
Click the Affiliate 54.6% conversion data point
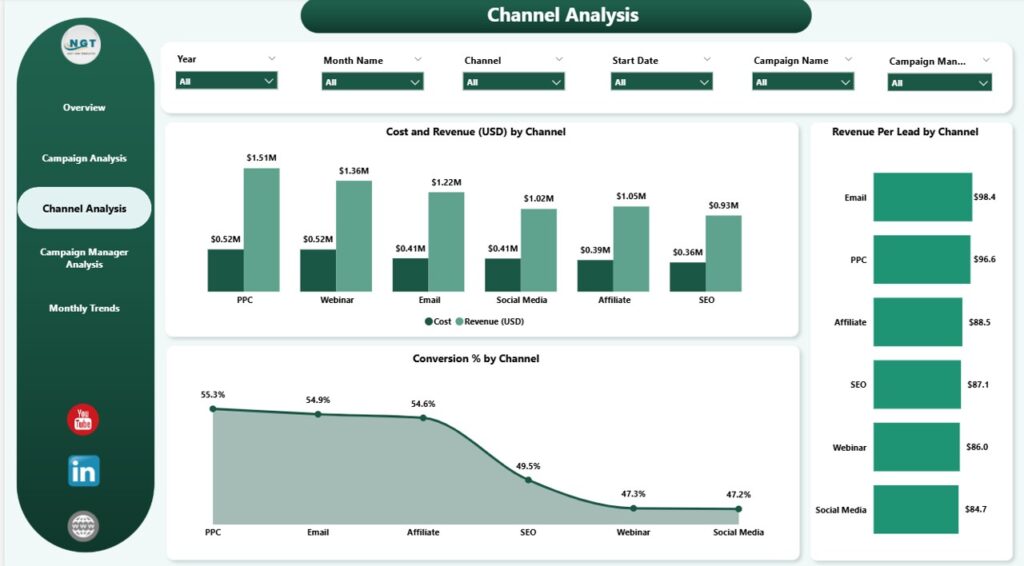(x=423, y=418)
